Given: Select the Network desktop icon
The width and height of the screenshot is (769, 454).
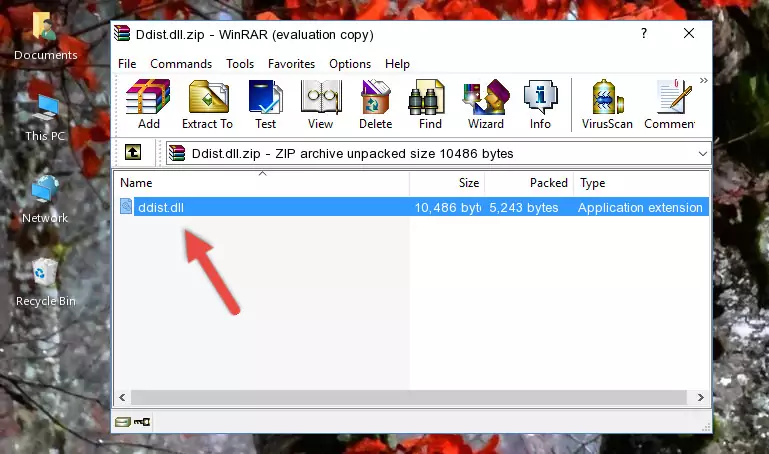Looking at the screenshot, I should (x=45, y=200).
